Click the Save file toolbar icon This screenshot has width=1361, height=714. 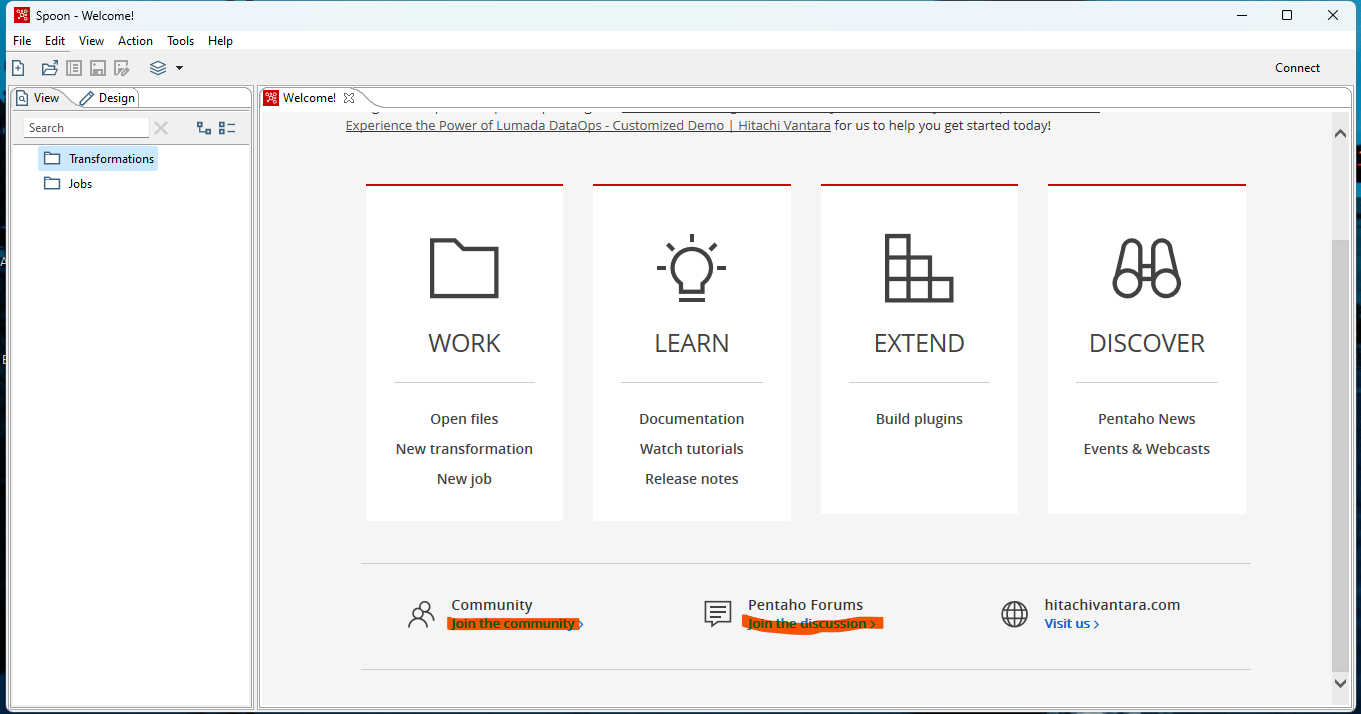[x=98, y=68]
